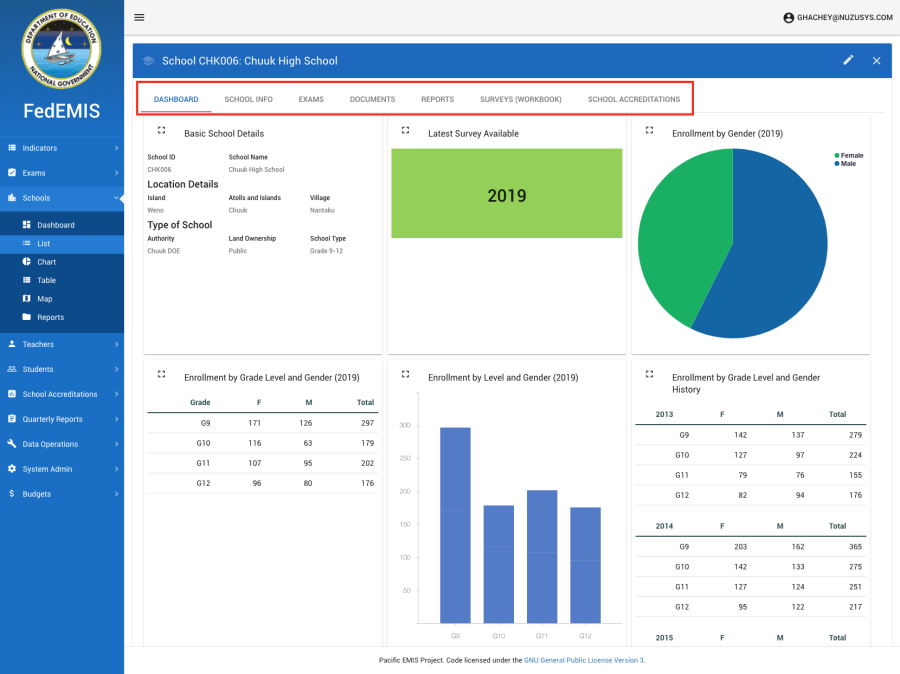Viewport: 900px width, 674px height.
Task: Expand the Basic School Details panel to fullscreen
Action: pyautogui.click(x=161, y=130)
